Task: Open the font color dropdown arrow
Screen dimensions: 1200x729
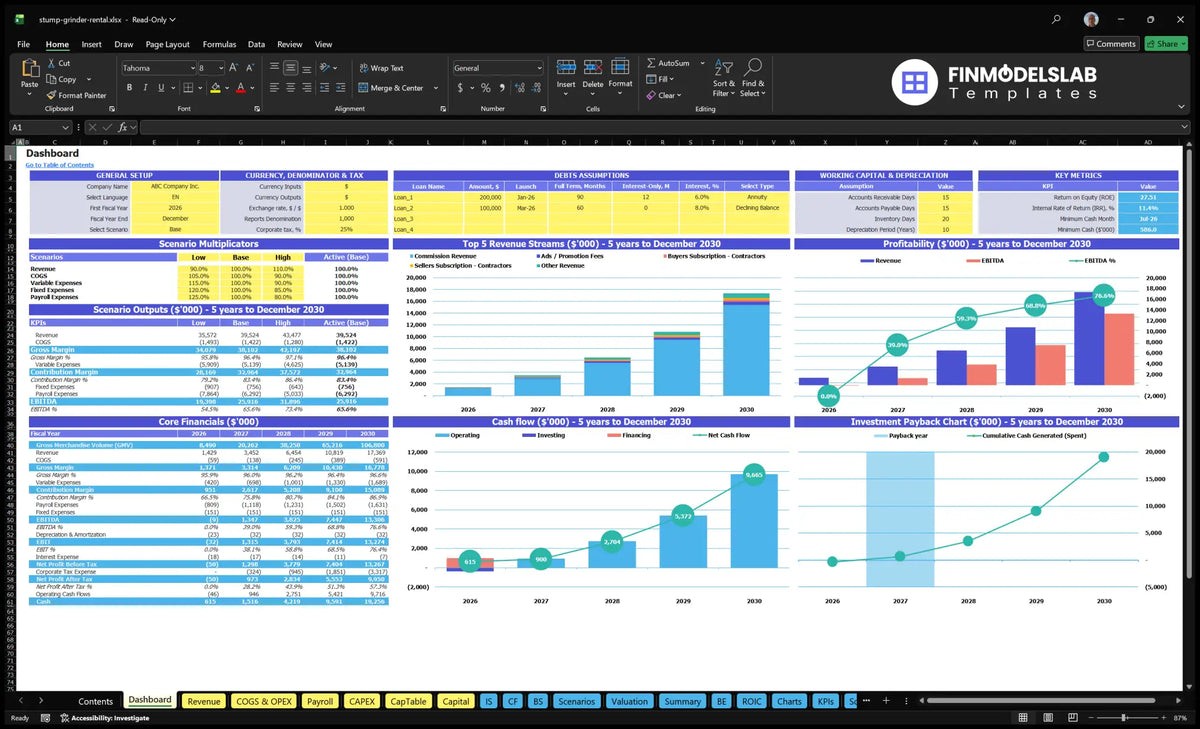Action: [x=251, y=88]
